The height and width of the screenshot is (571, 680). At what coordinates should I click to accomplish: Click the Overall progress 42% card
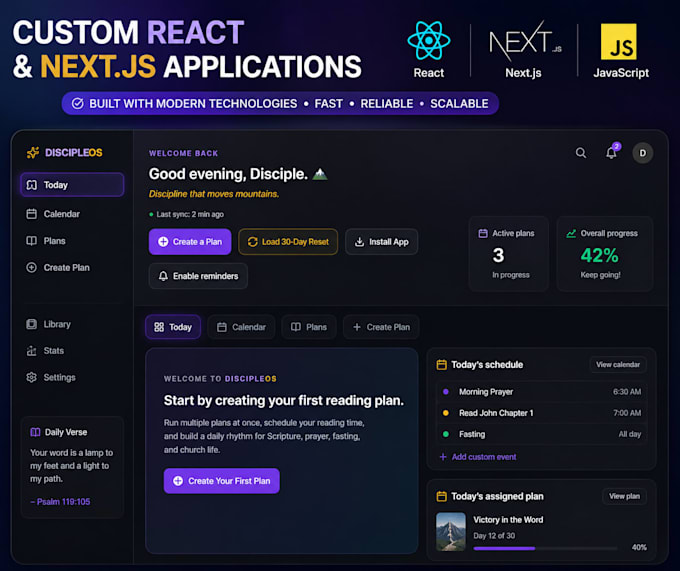coord(605,253)
